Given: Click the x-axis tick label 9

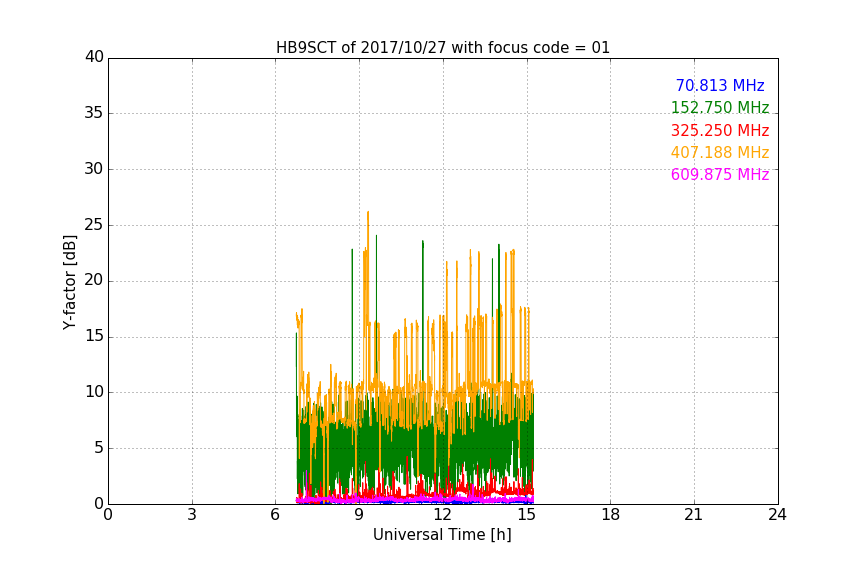Looking at the screenshot, I should [x=359, y=515].
